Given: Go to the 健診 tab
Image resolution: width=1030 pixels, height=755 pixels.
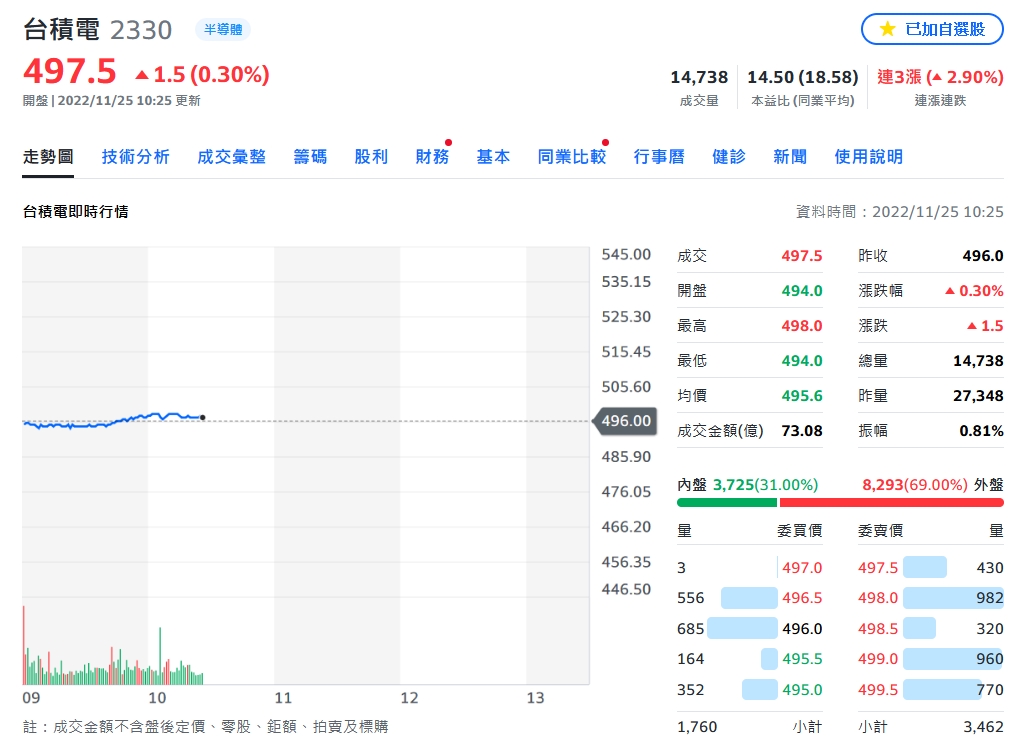Looking at the screenshot, I should [x=729, y=156].
